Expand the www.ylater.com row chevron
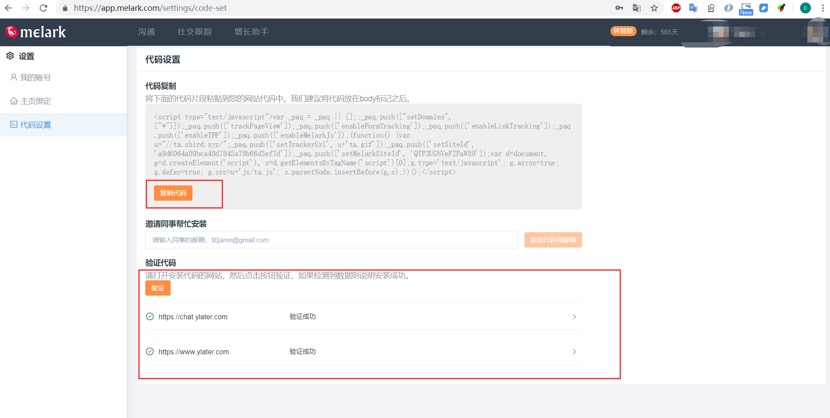This screenshot has height=418, width=830. [x=574, y=351]
